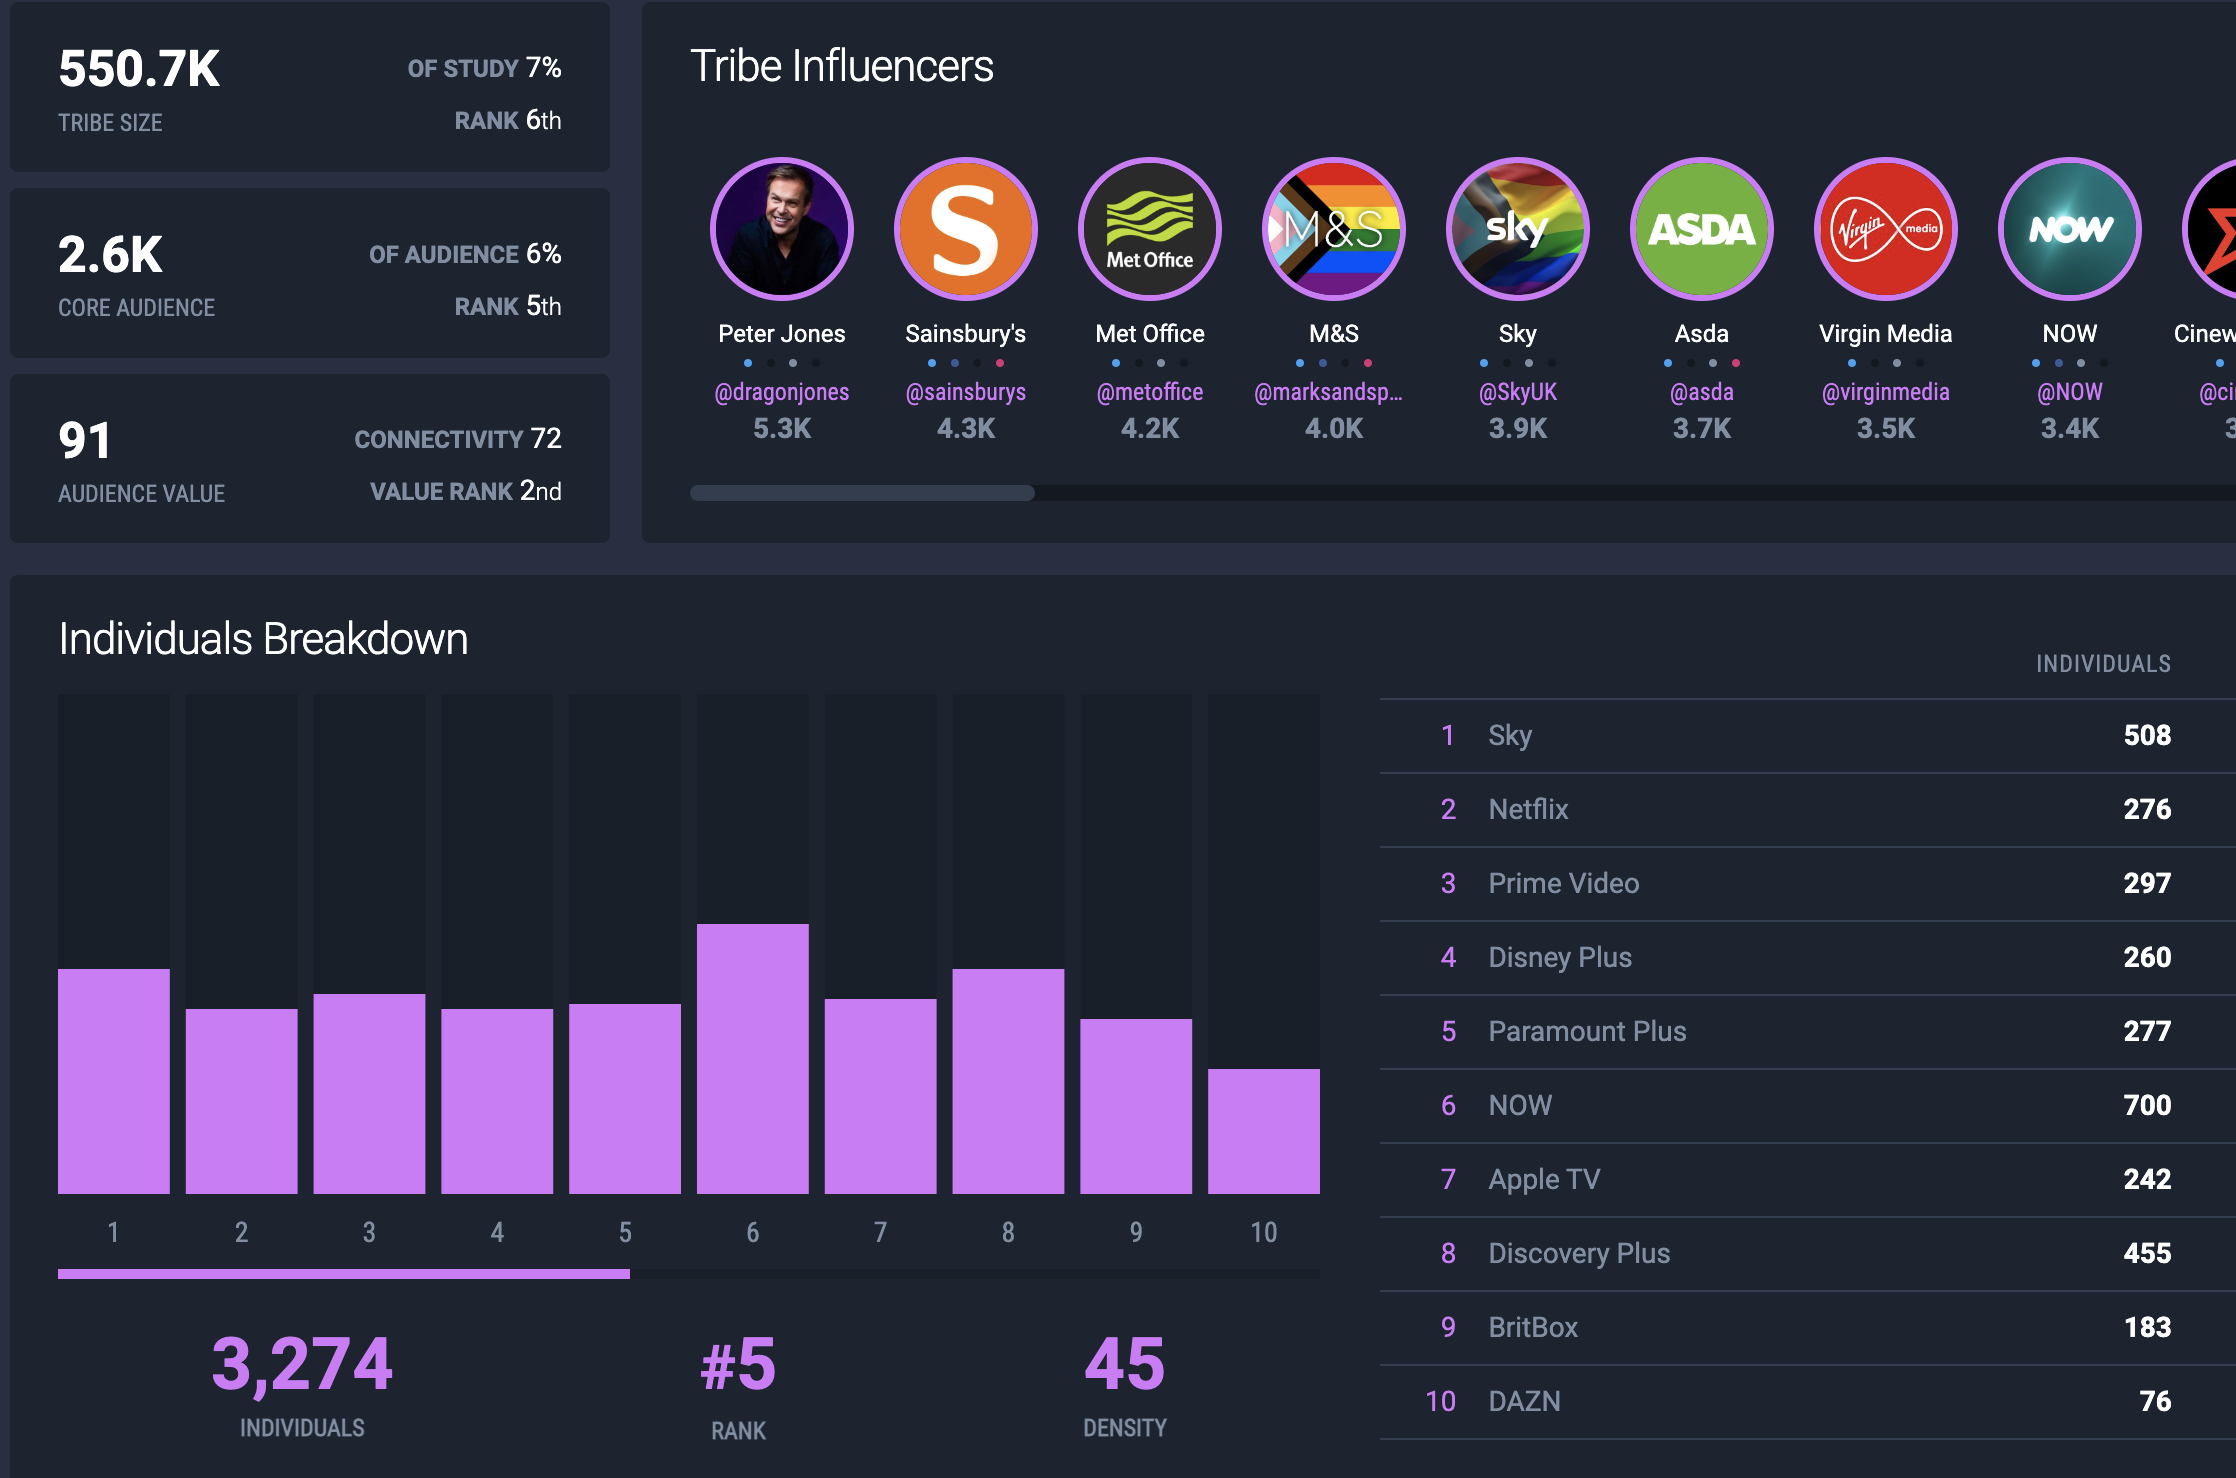
Task: Click the CONNECTIVITY 72 label
Action: tap(458, 439)
